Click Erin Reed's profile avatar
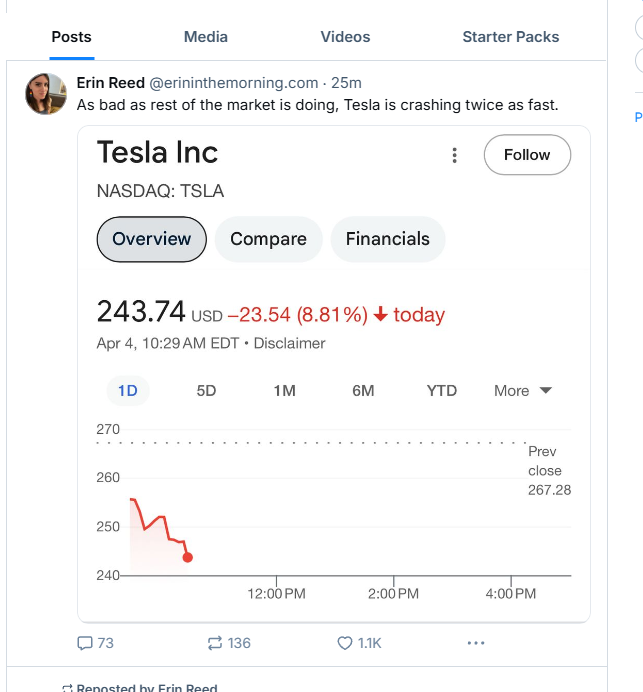The image size is (643, 692). click(46, 93)
